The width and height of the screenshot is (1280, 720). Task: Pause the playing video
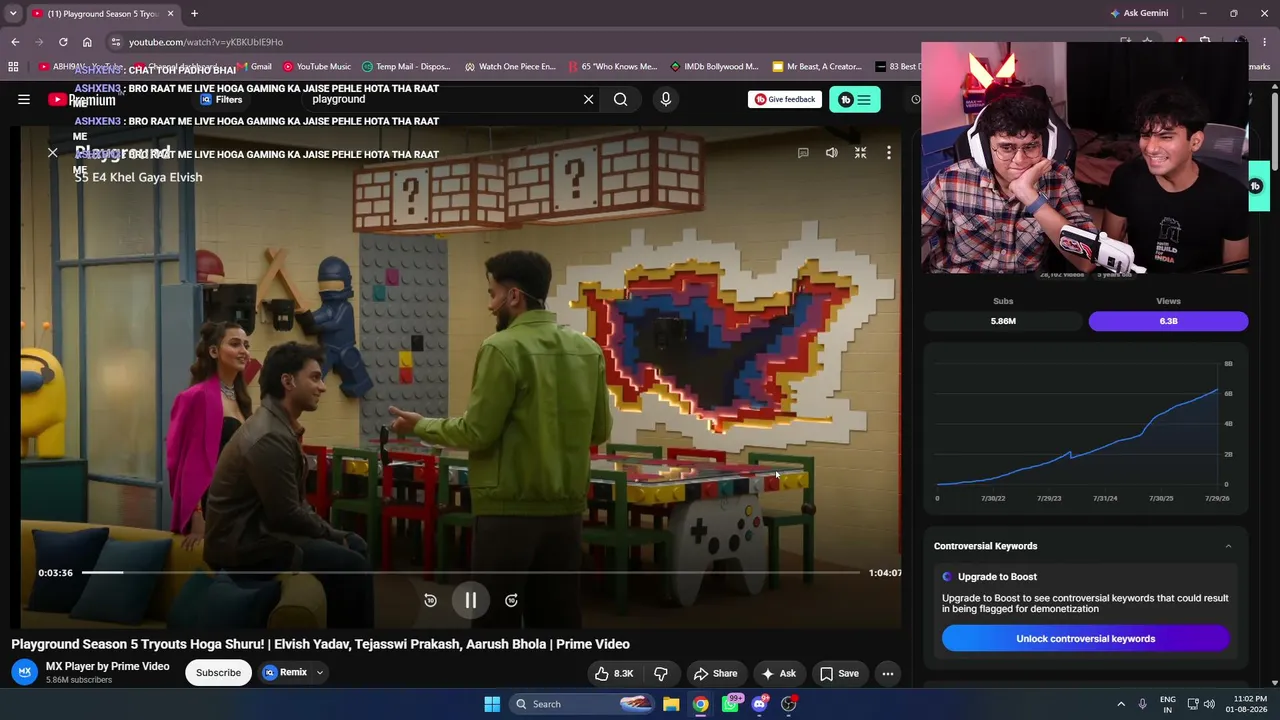(470, 600)
